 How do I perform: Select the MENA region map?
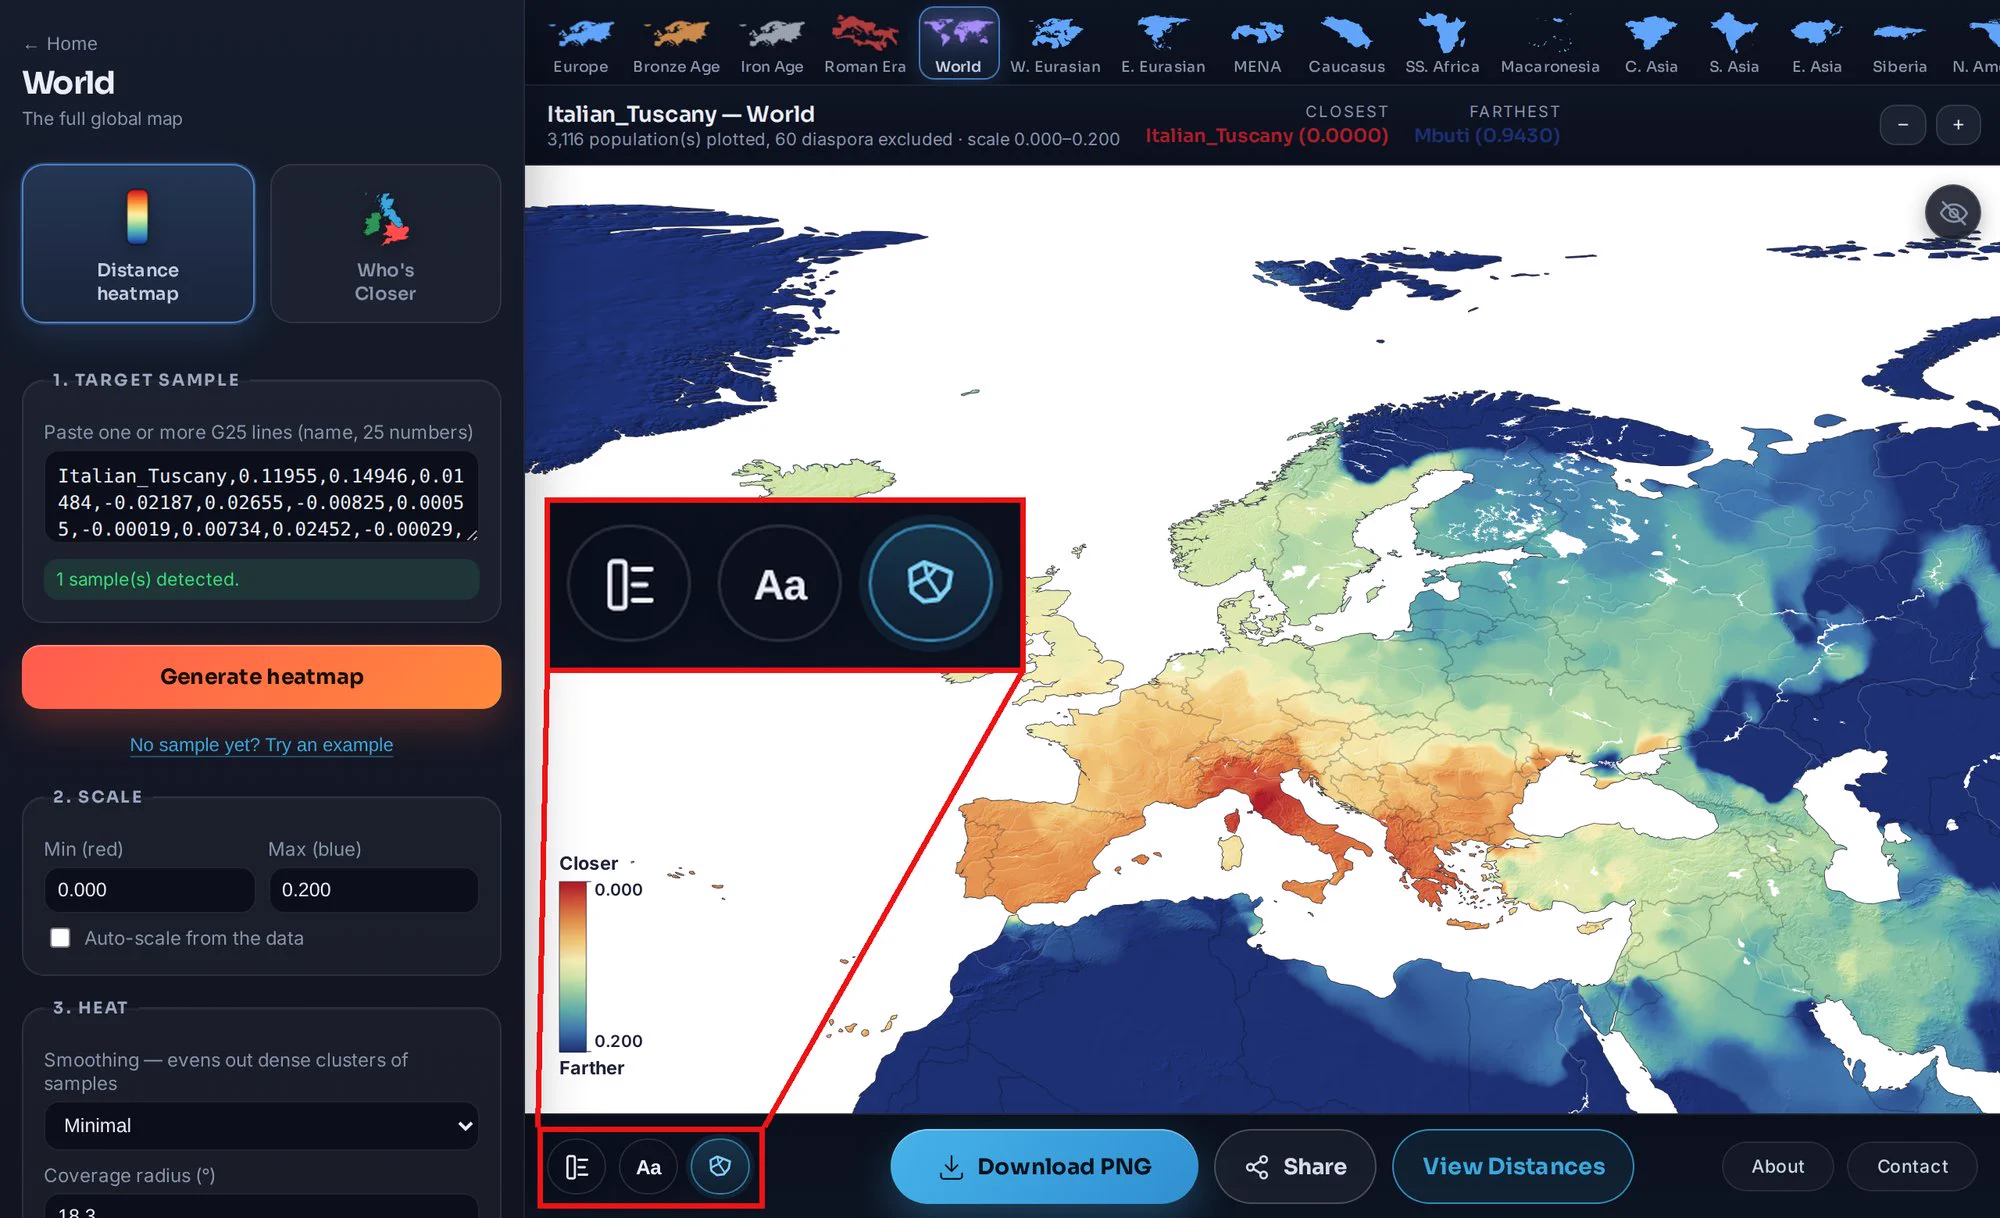click(1257, 44)
